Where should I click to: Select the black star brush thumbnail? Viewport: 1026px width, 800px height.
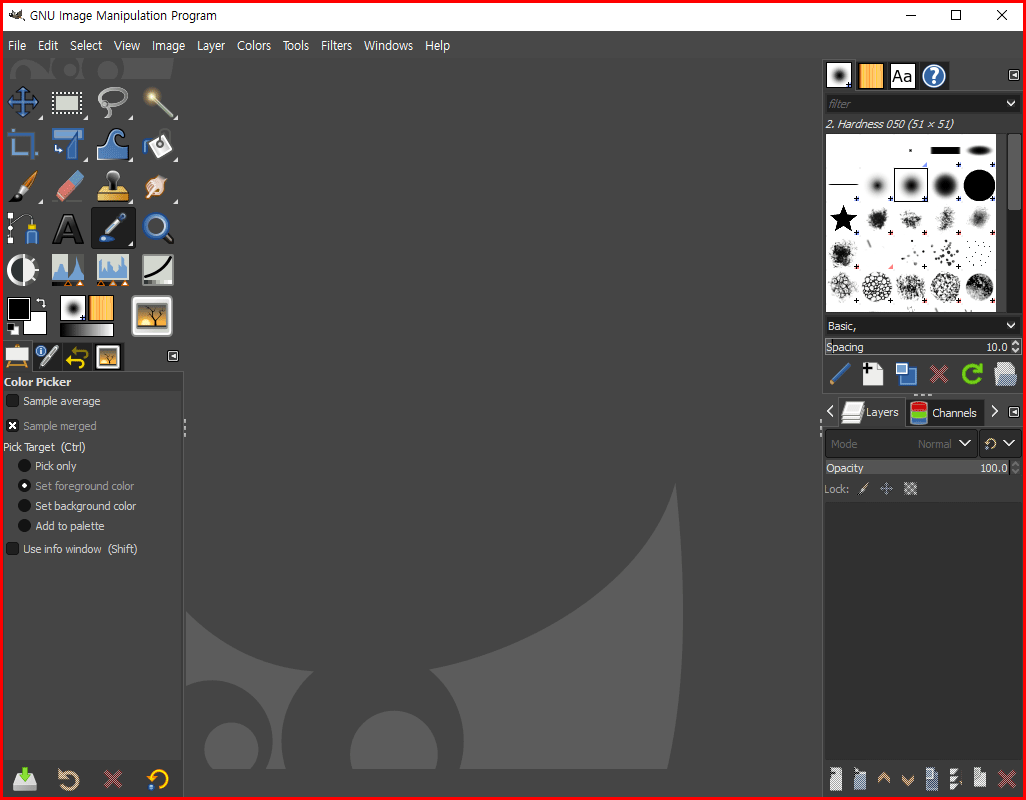coord(843,218)
